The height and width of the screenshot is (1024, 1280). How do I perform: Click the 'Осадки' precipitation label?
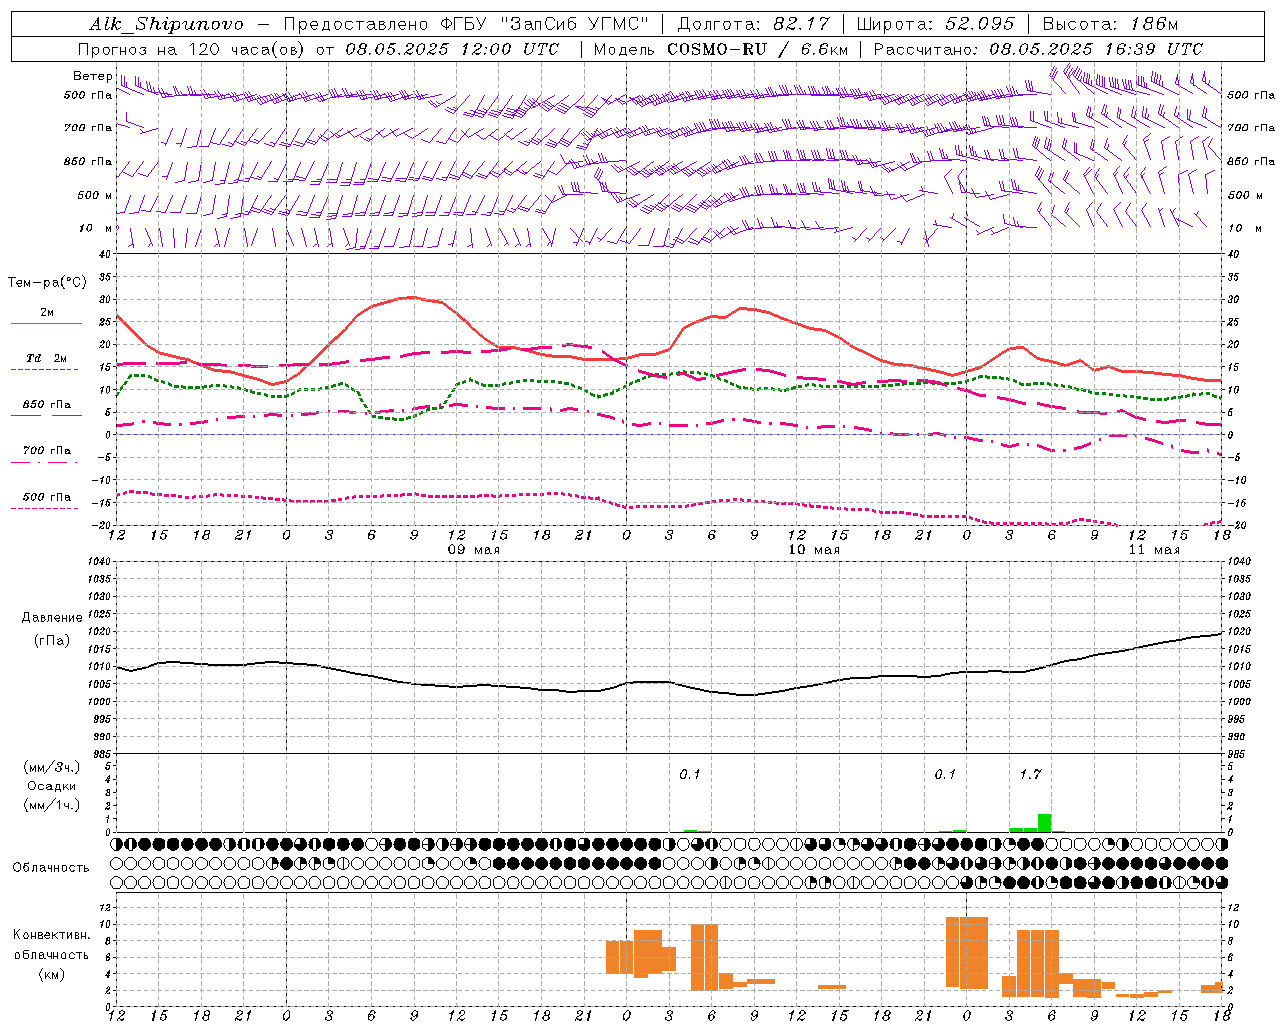click(x=52, y=786)
